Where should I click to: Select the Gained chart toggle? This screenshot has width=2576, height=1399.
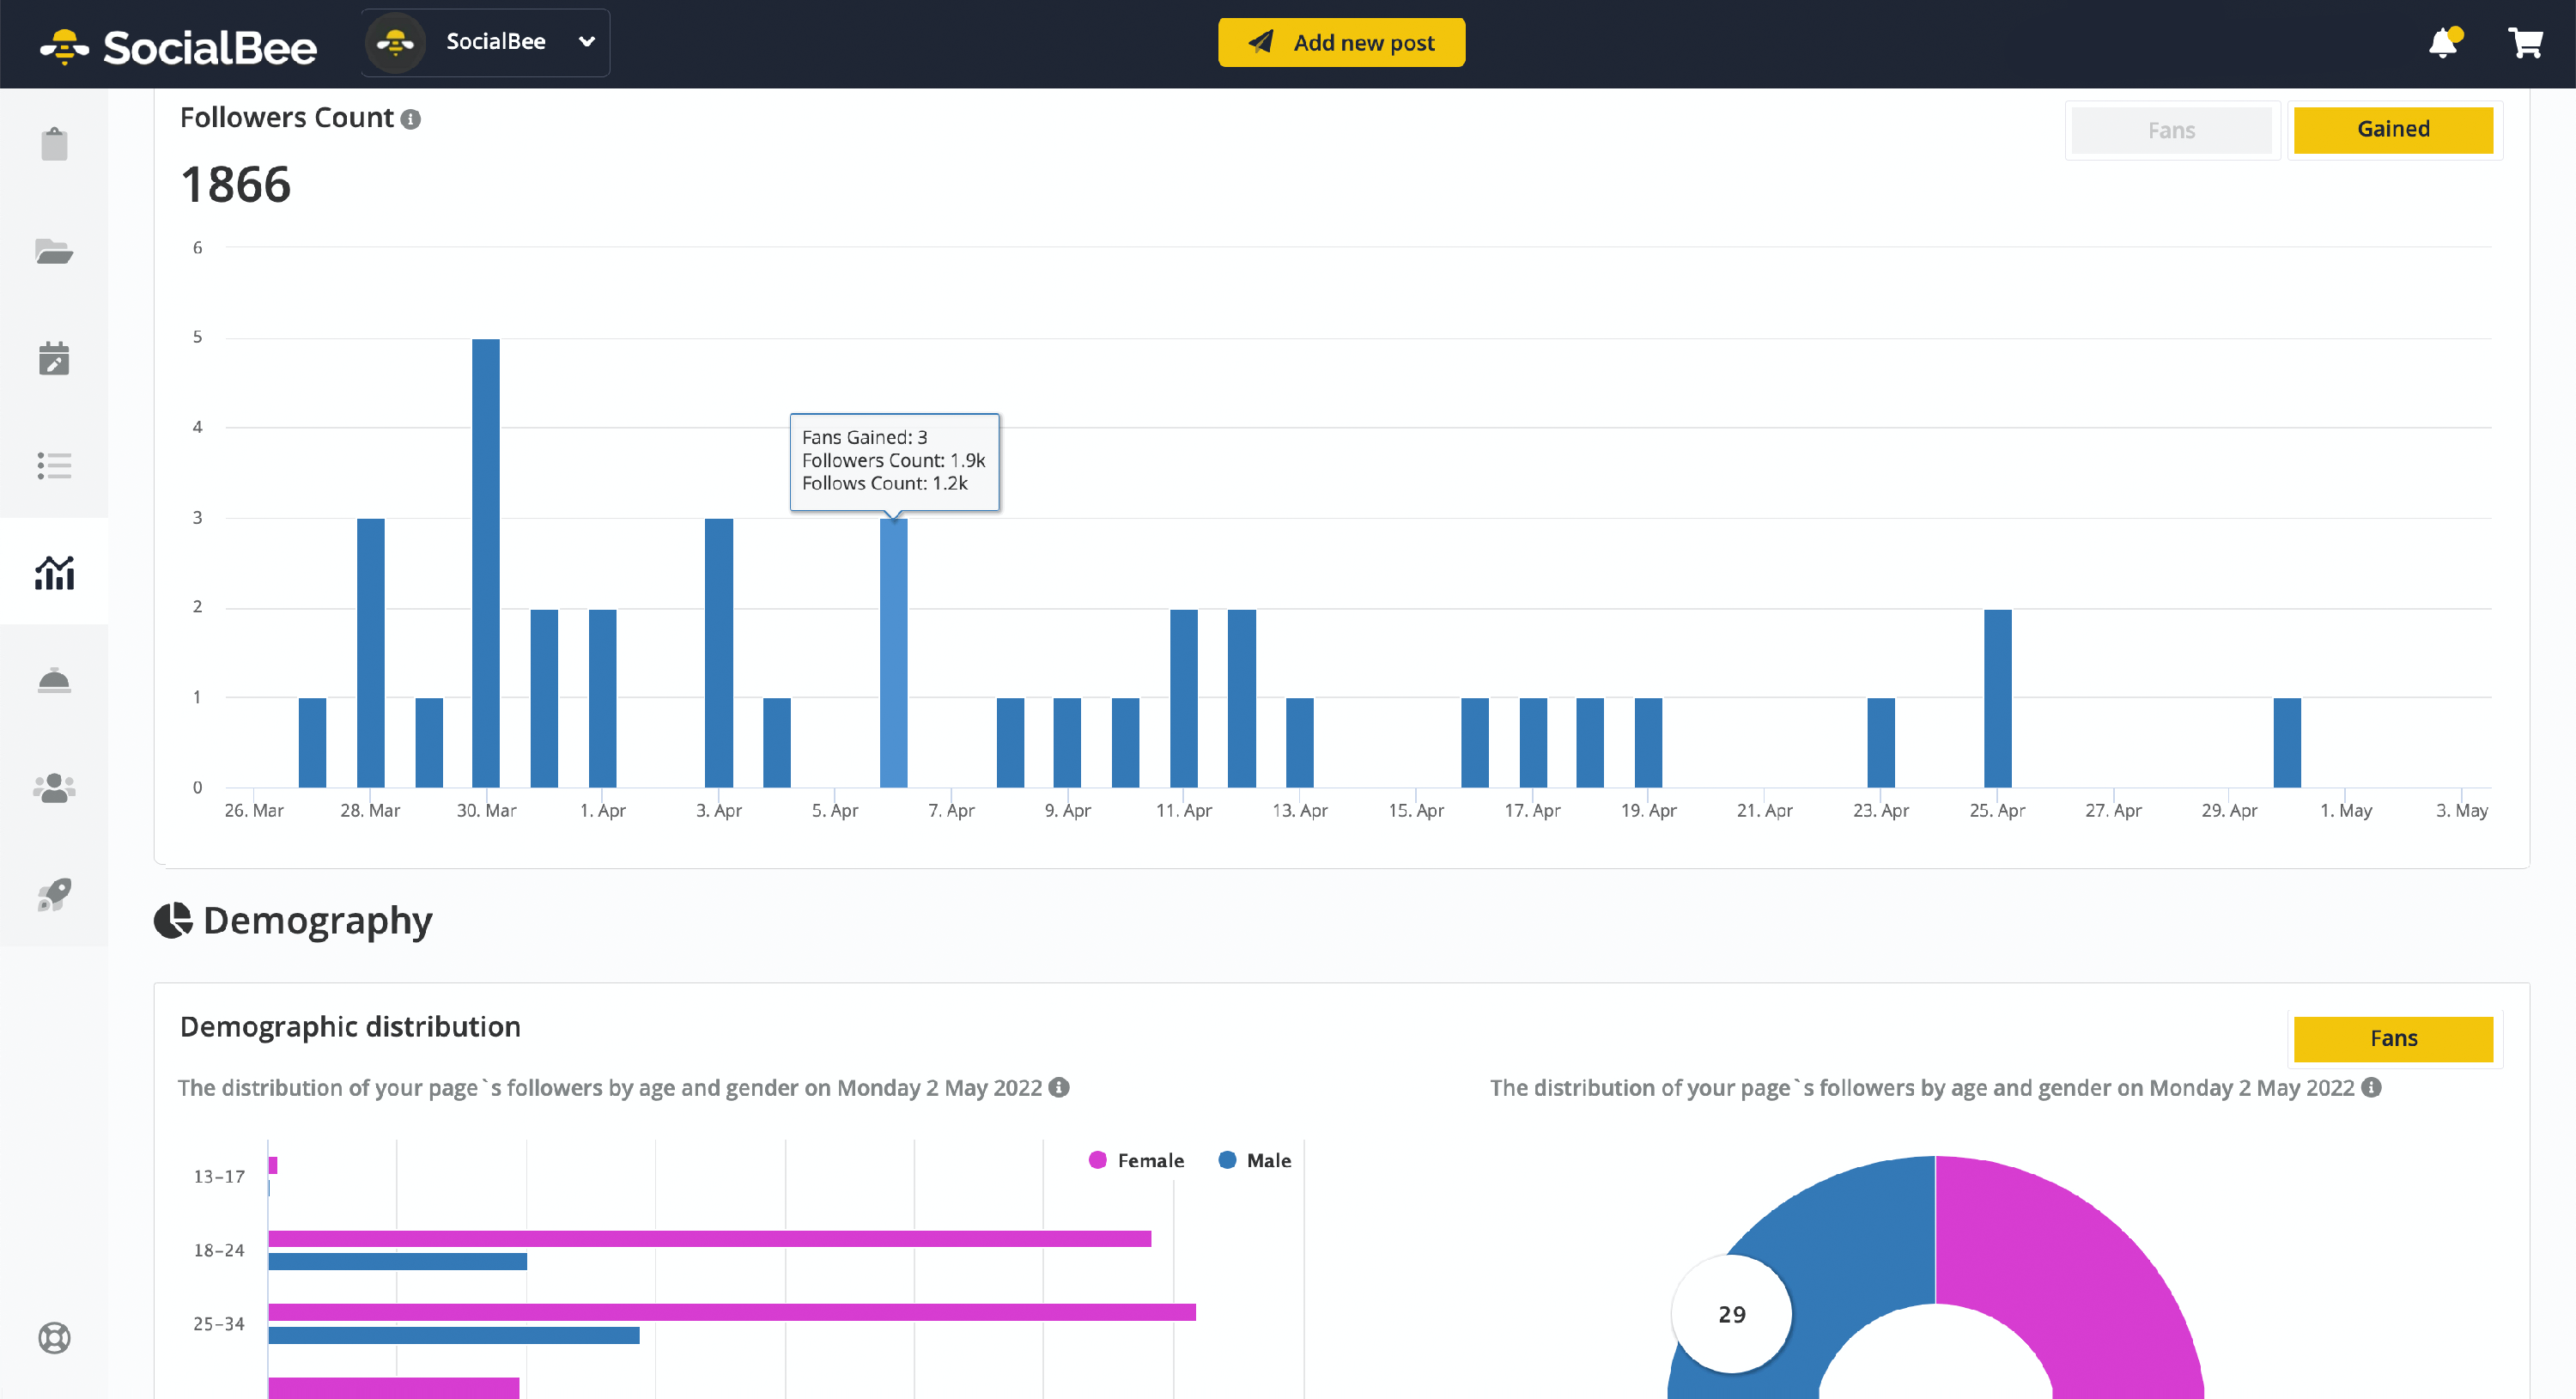tap(2393, 130)
